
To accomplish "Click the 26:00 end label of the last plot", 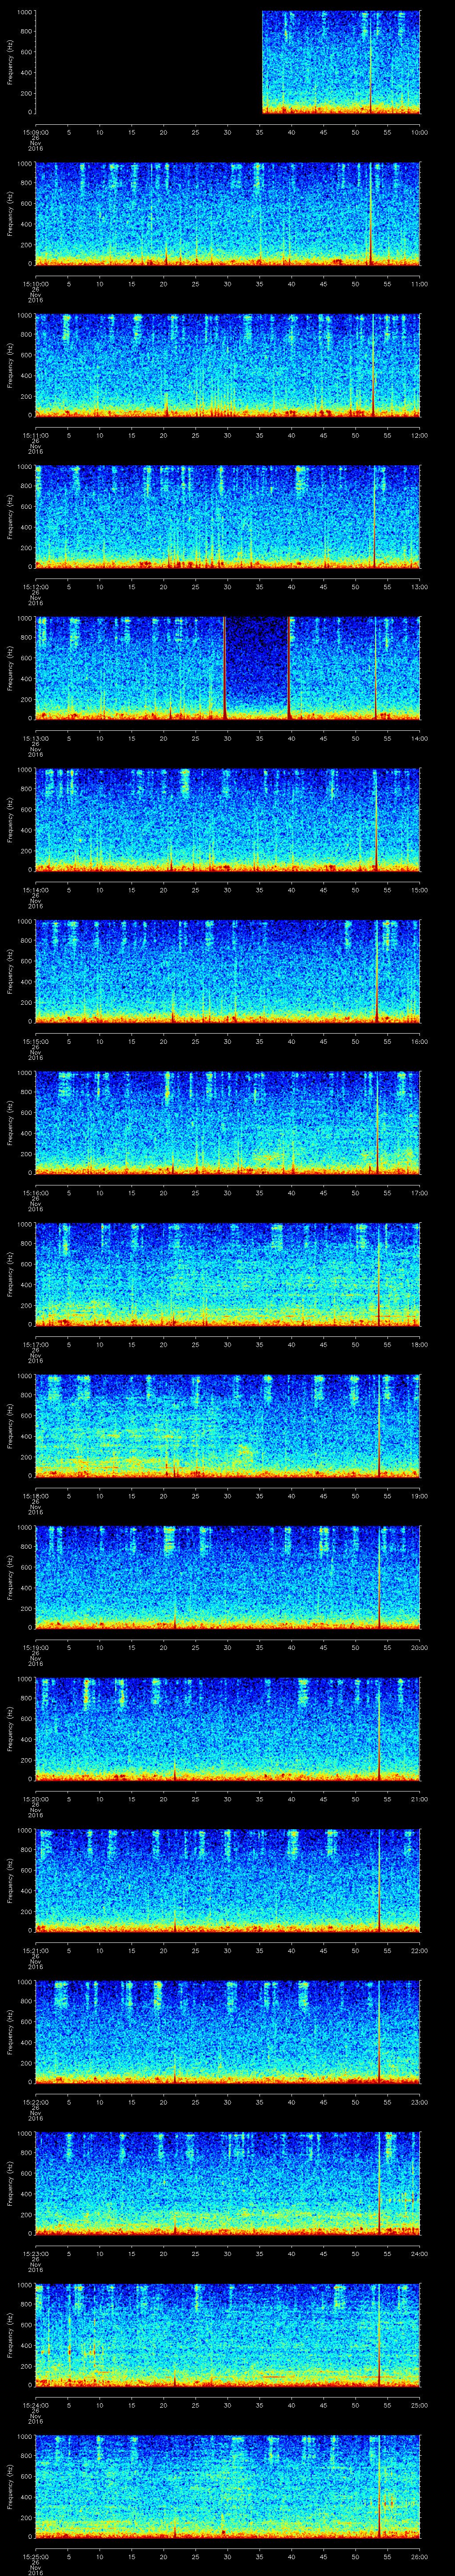I will (420, 2556).
